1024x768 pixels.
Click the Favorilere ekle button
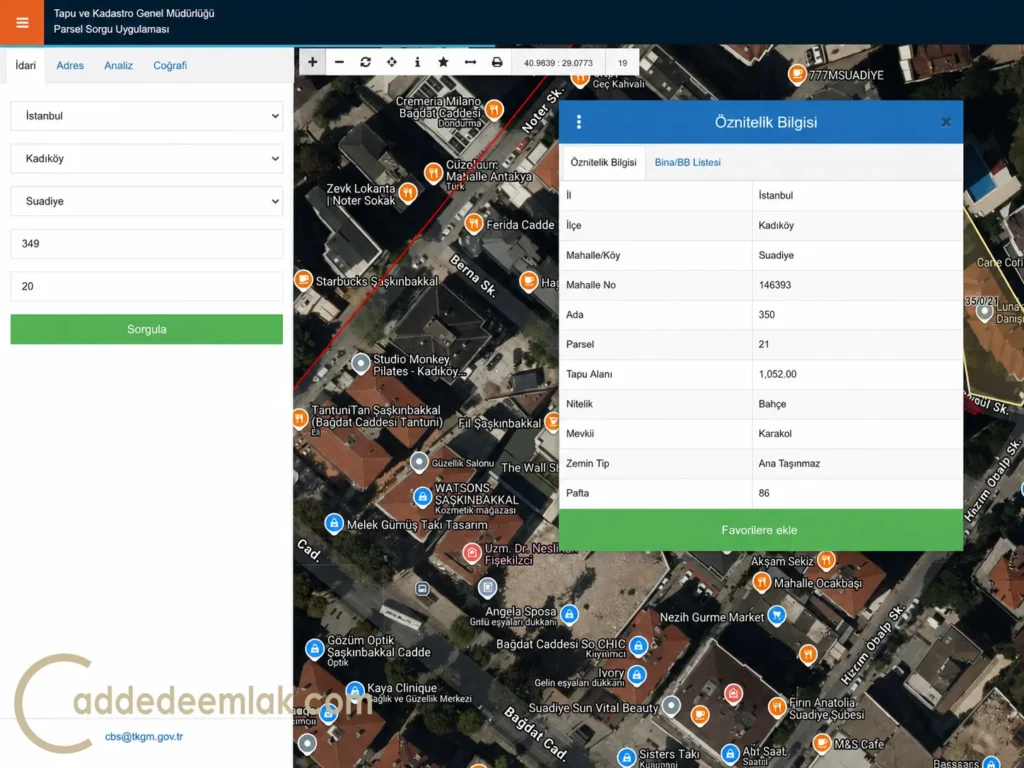tap(761, 530)
